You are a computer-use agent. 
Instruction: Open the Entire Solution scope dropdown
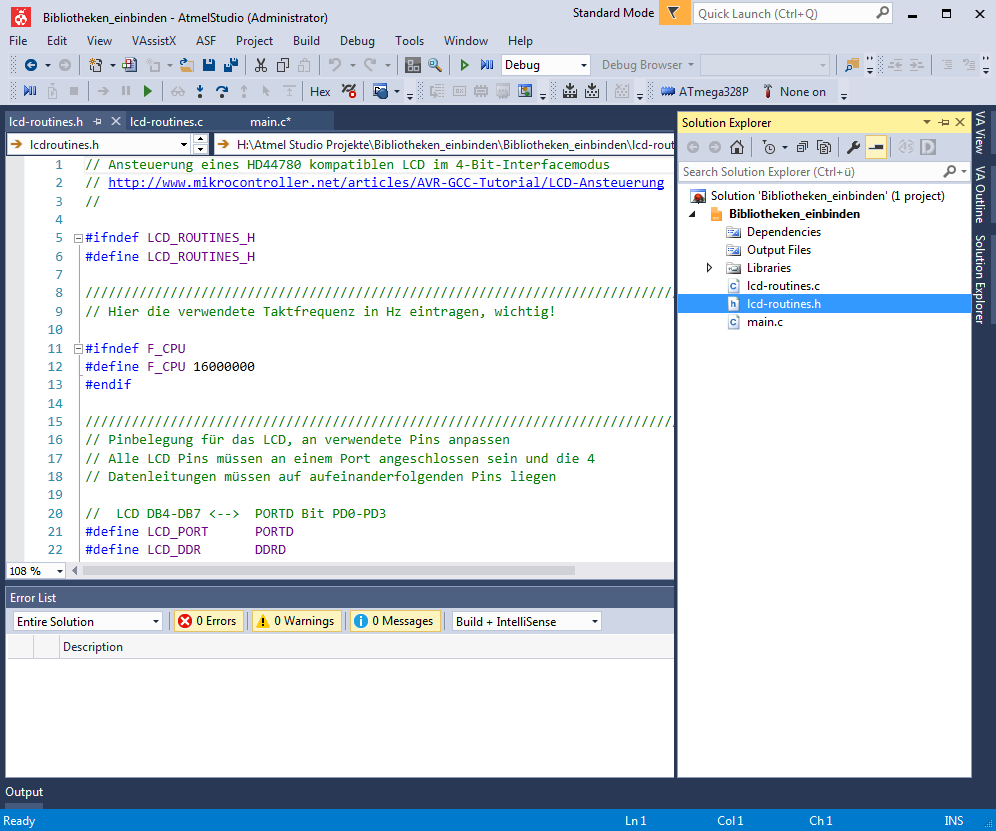[87, 621]
